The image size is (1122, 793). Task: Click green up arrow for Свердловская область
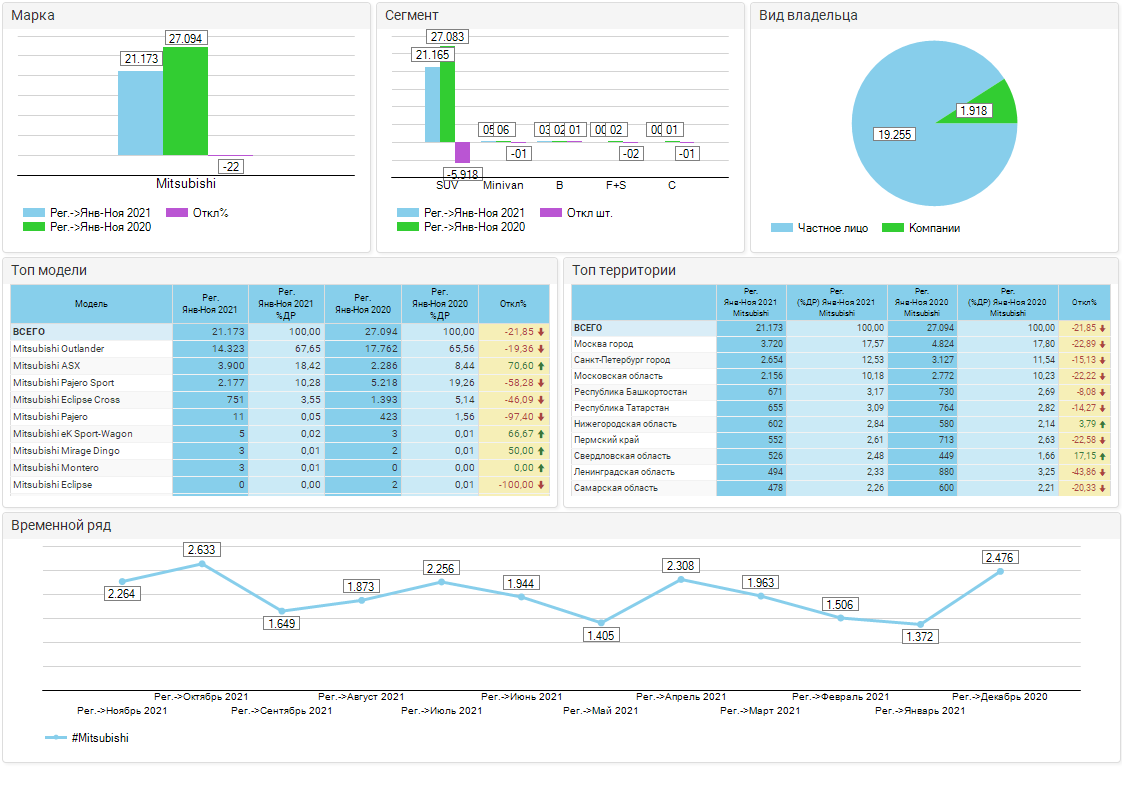pos(1102,456)
